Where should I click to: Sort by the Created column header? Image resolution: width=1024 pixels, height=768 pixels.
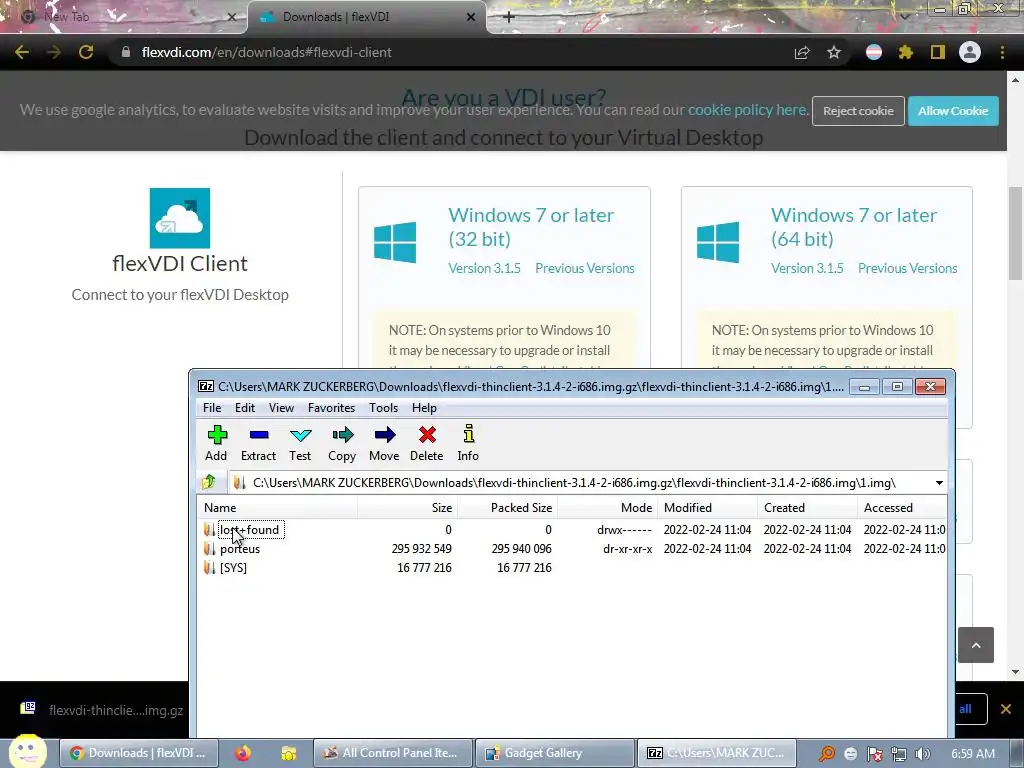808,507
